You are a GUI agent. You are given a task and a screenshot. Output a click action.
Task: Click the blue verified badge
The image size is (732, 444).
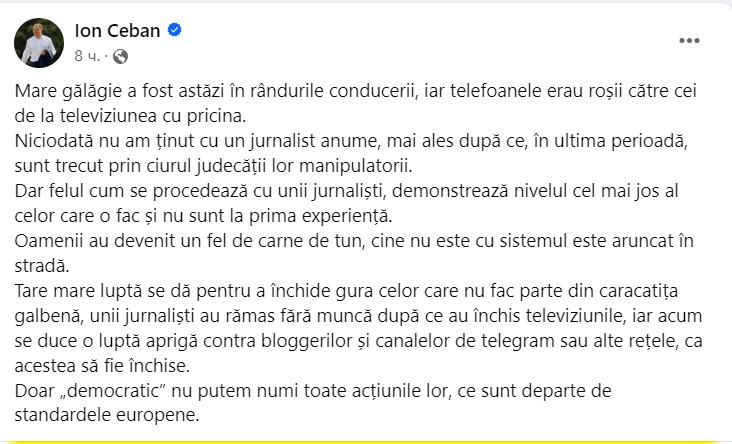tap(175, 30)
